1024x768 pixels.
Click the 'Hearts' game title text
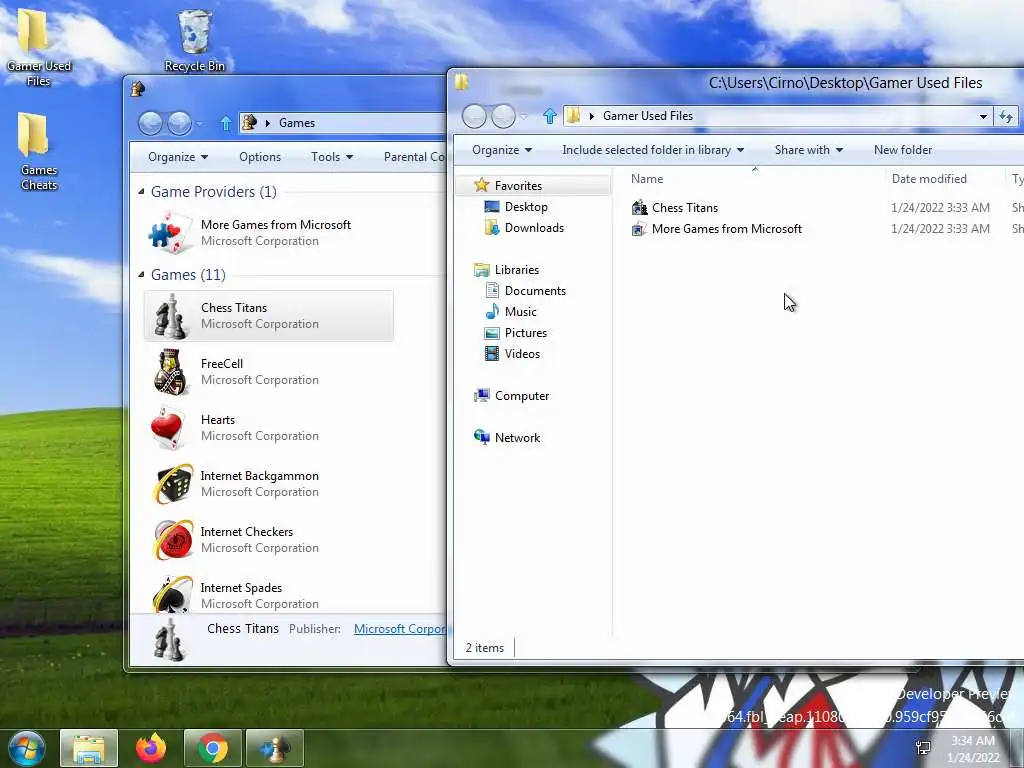tap(217, 419)
